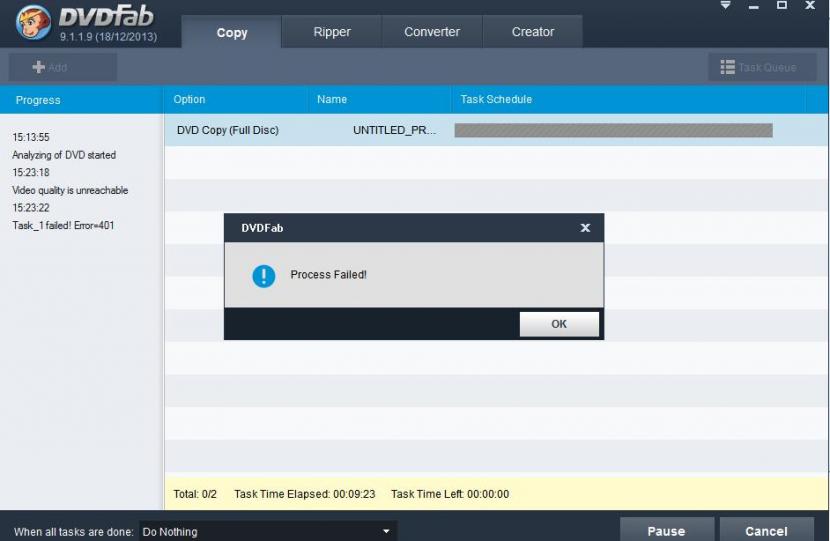Click the 15:23:22 timestamp in the log
This screenshot has height=541, width=830.
[x=31, y=208]
